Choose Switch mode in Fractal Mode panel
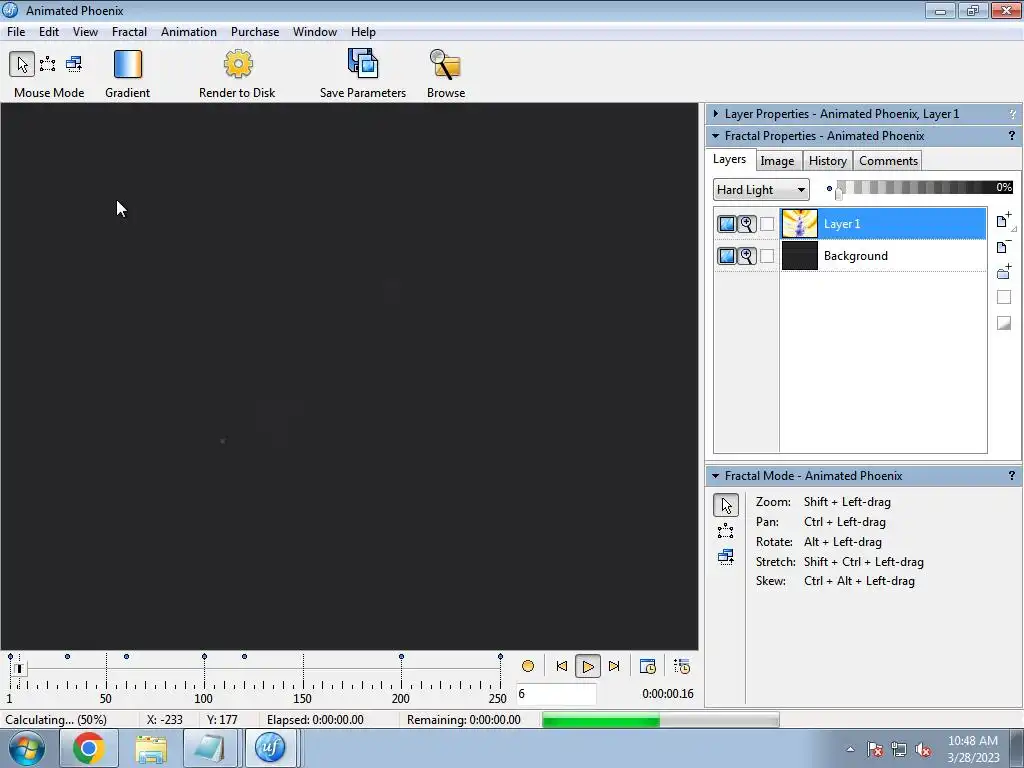This screenshot has width=1024, height=768. pyautogui.click(x=726, y=557)
